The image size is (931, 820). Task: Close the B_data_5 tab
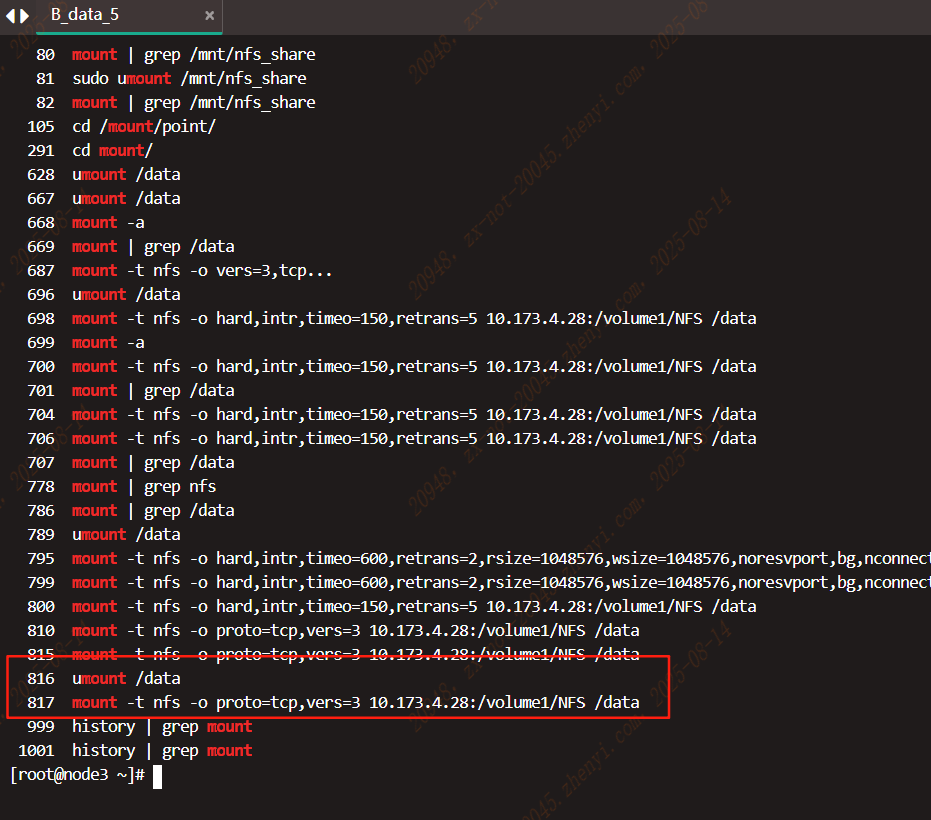pyautogui.click(x=209, y=16)
